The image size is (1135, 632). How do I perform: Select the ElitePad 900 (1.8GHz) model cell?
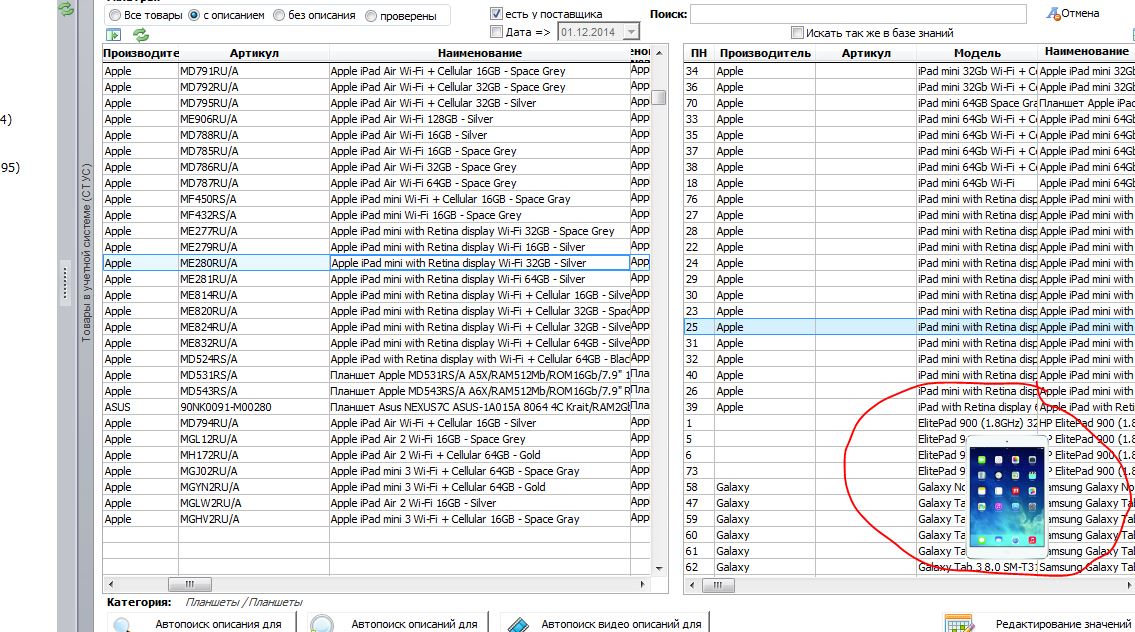976,423
